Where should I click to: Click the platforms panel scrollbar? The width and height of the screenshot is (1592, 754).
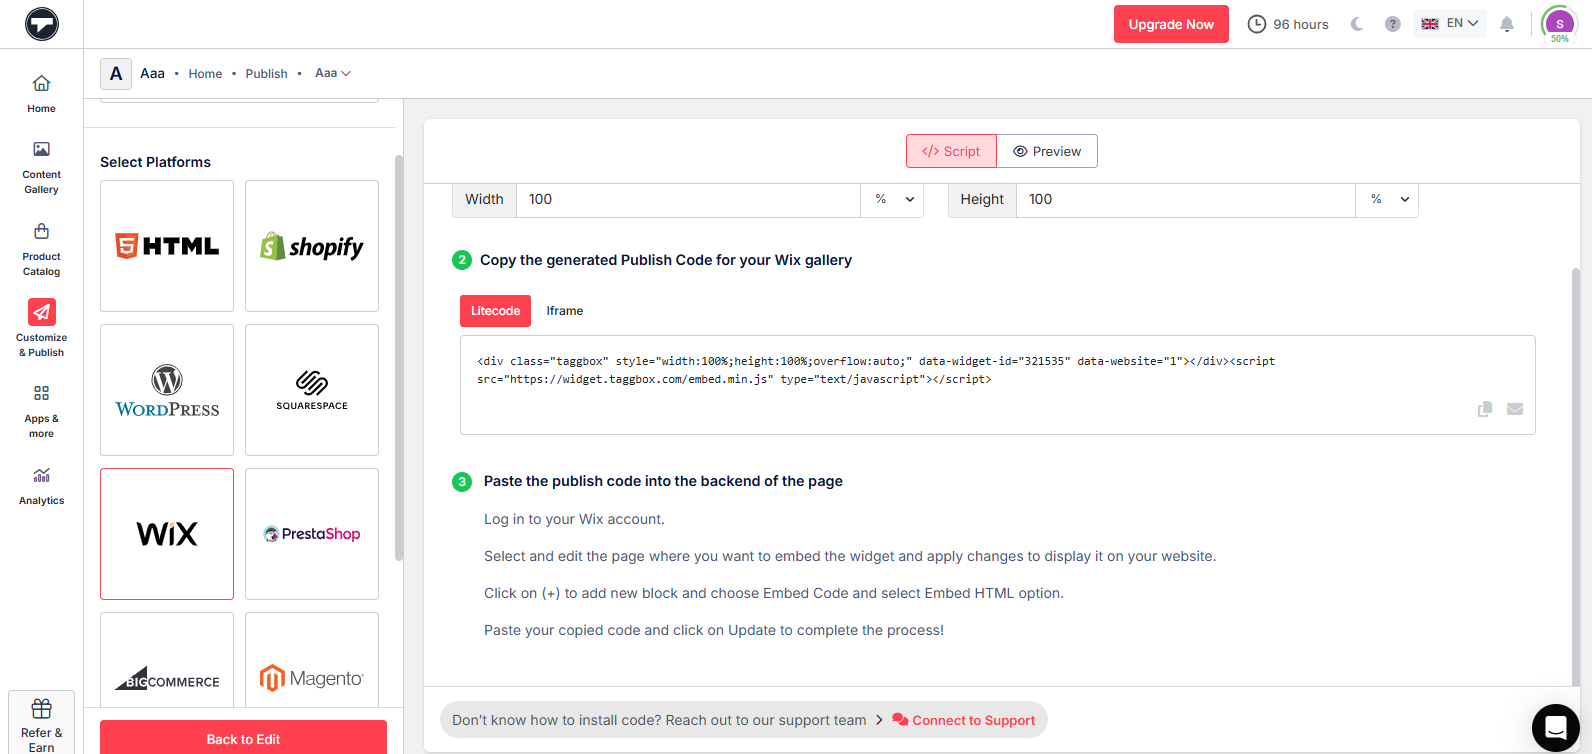[399, 357]
